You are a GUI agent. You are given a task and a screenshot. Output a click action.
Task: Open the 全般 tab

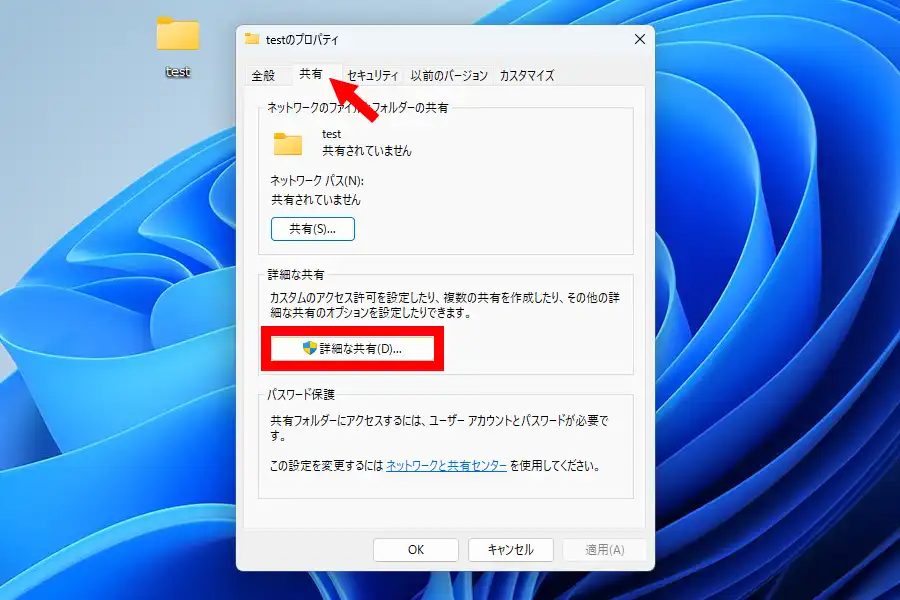(263, 75)
